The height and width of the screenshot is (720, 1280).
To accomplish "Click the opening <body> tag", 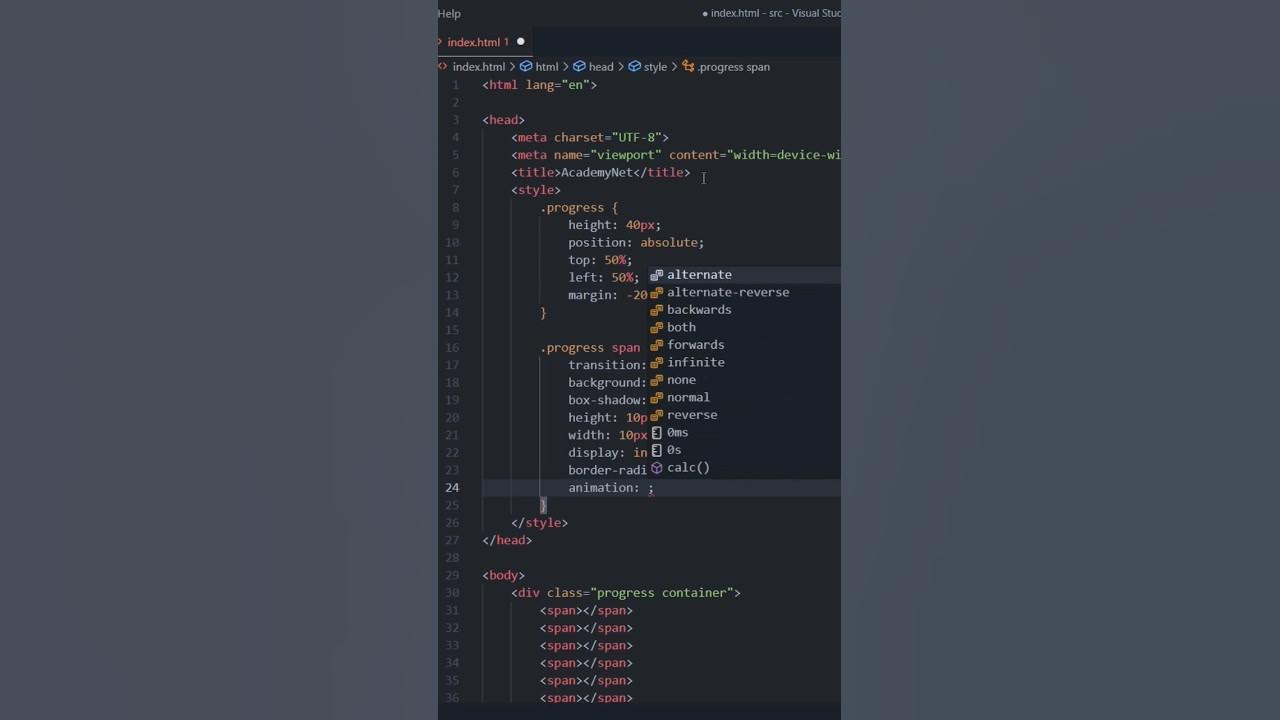I will [503, 575].
